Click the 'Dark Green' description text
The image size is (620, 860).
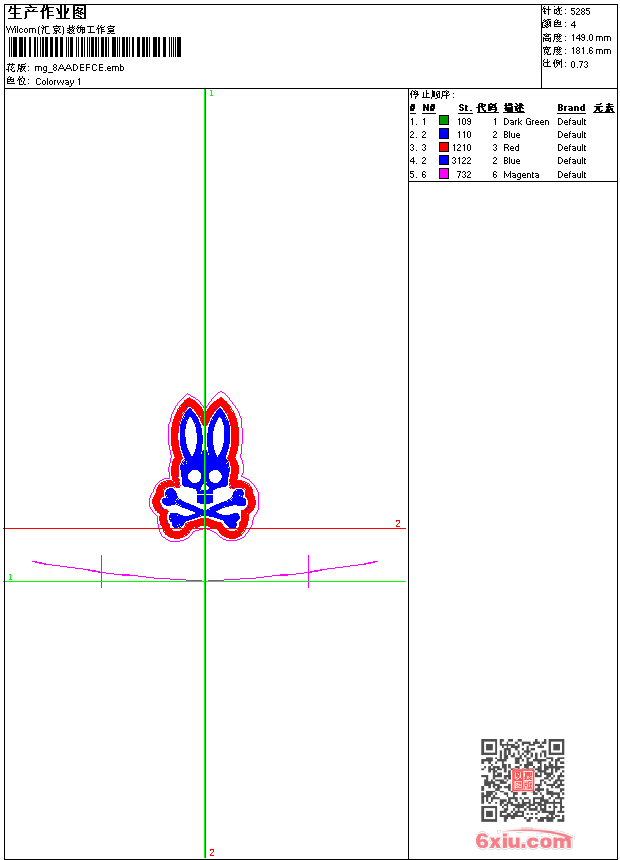pyautogui.click(x=526, y=122)
